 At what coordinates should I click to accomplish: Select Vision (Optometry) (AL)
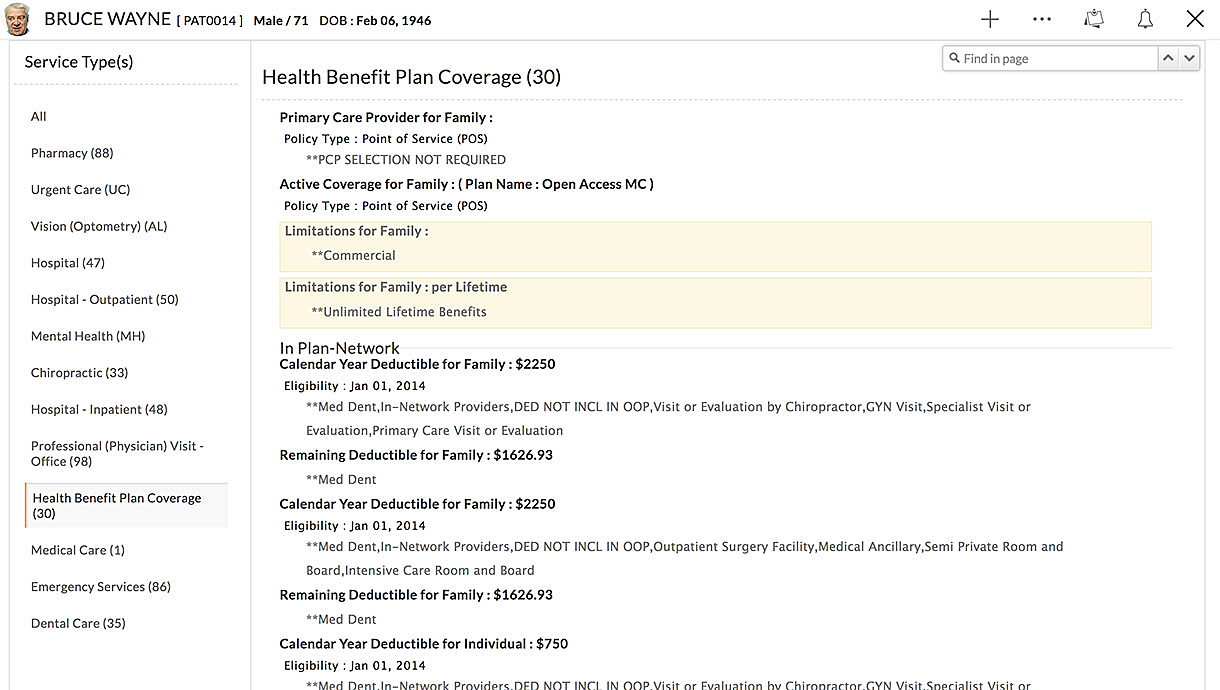pos(98,226)
